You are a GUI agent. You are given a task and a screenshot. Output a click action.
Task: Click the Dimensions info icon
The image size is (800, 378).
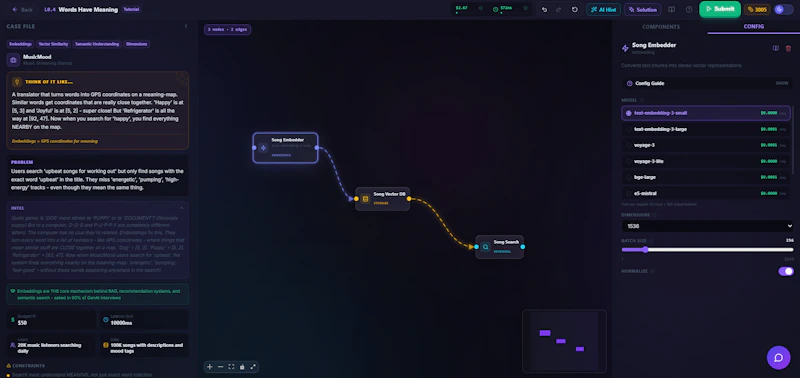click(x=655, y=215)
